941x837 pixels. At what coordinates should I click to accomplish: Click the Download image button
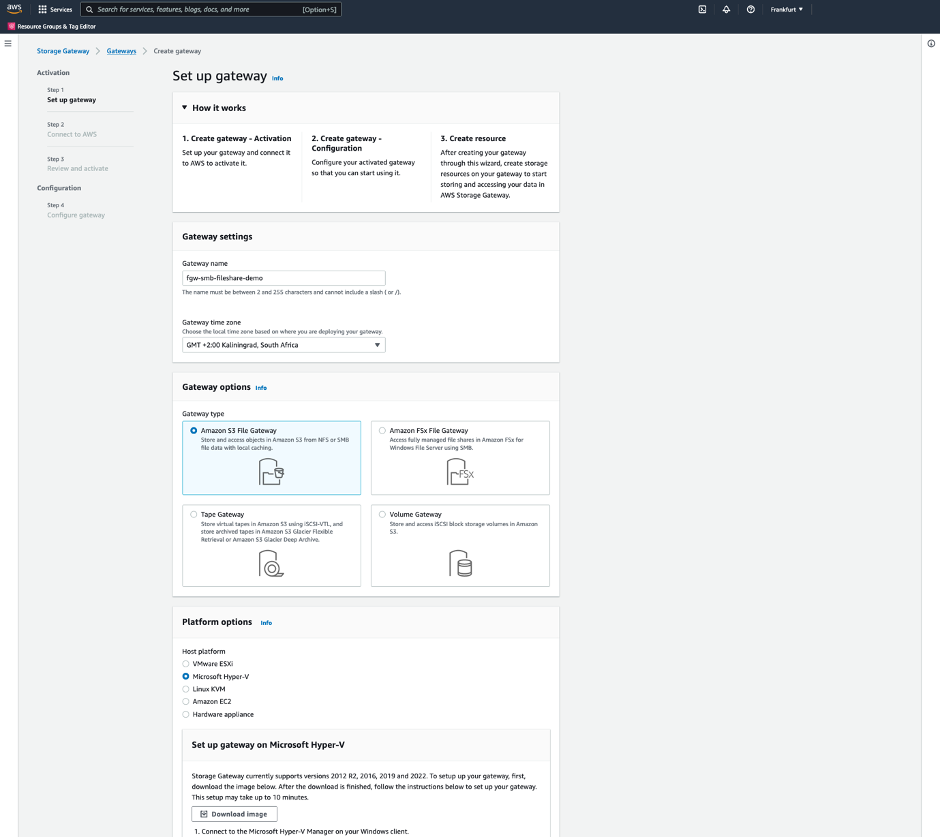pos(234,813)
